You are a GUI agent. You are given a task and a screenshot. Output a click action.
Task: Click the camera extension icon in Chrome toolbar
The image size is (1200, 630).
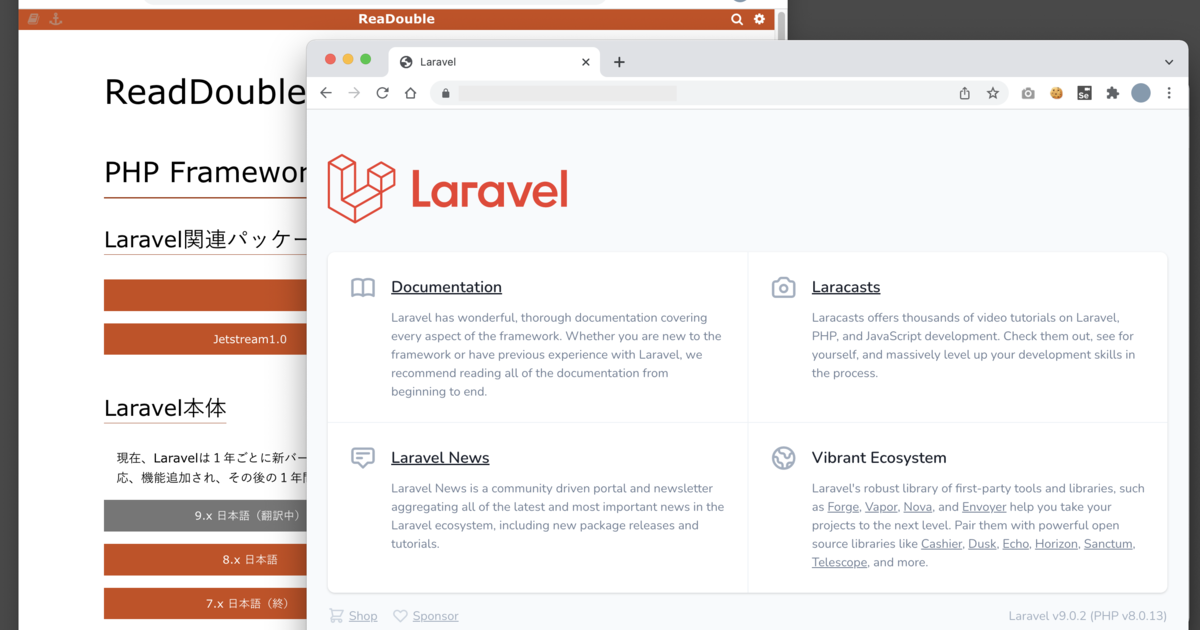pos(1028,93)
